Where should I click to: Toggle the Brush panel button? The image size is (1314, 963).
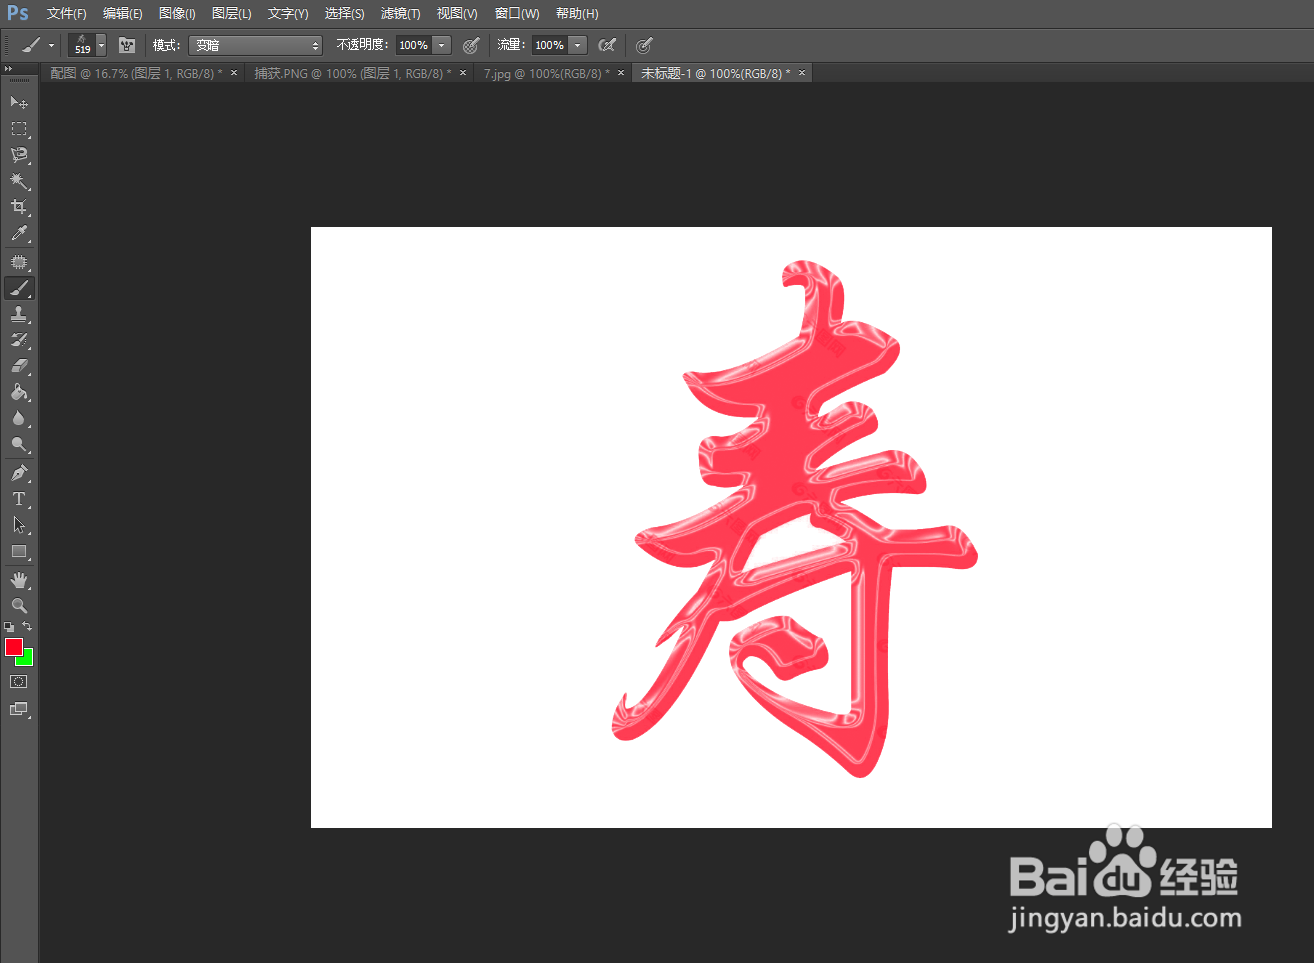(x=127, y=45)
